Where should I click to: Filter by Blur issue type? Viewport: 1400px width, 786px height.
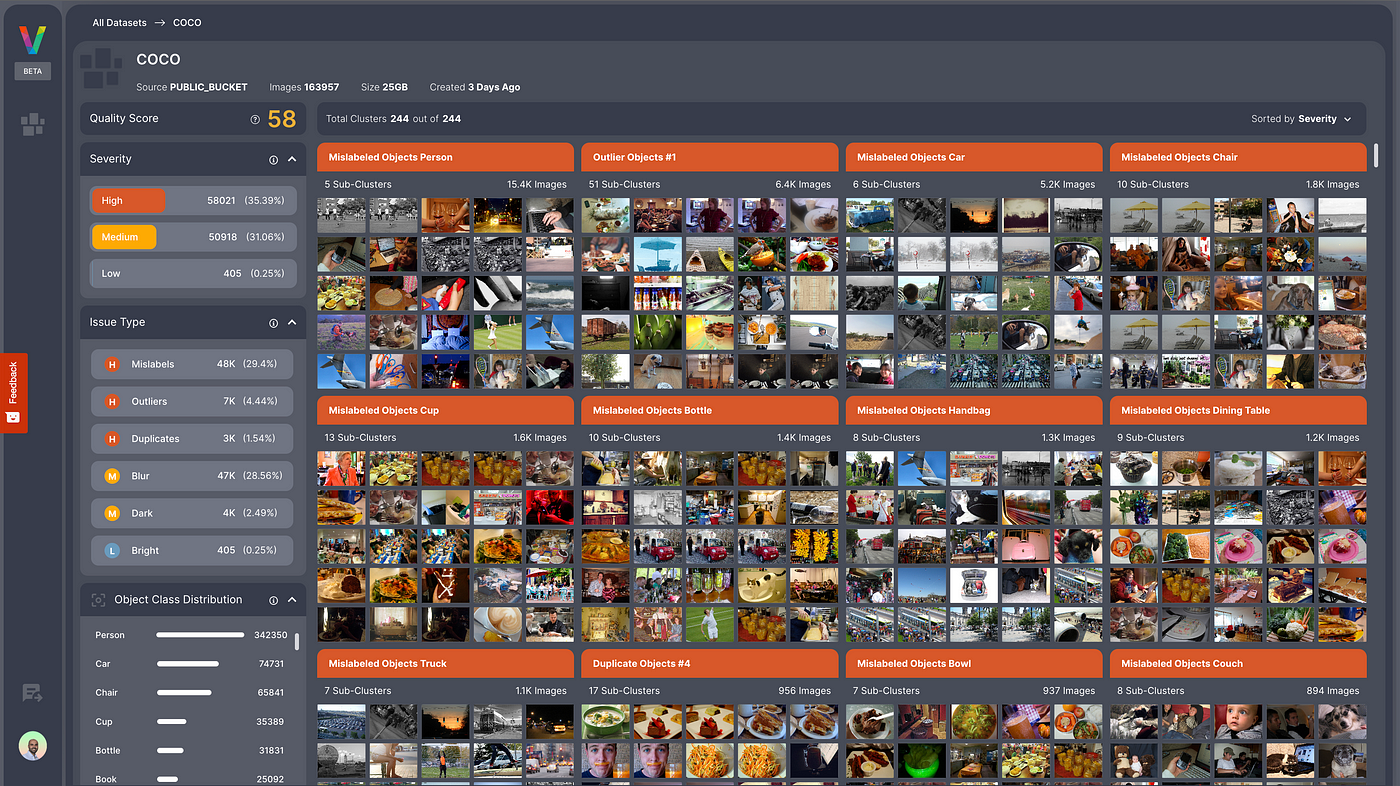click(192, 476)
